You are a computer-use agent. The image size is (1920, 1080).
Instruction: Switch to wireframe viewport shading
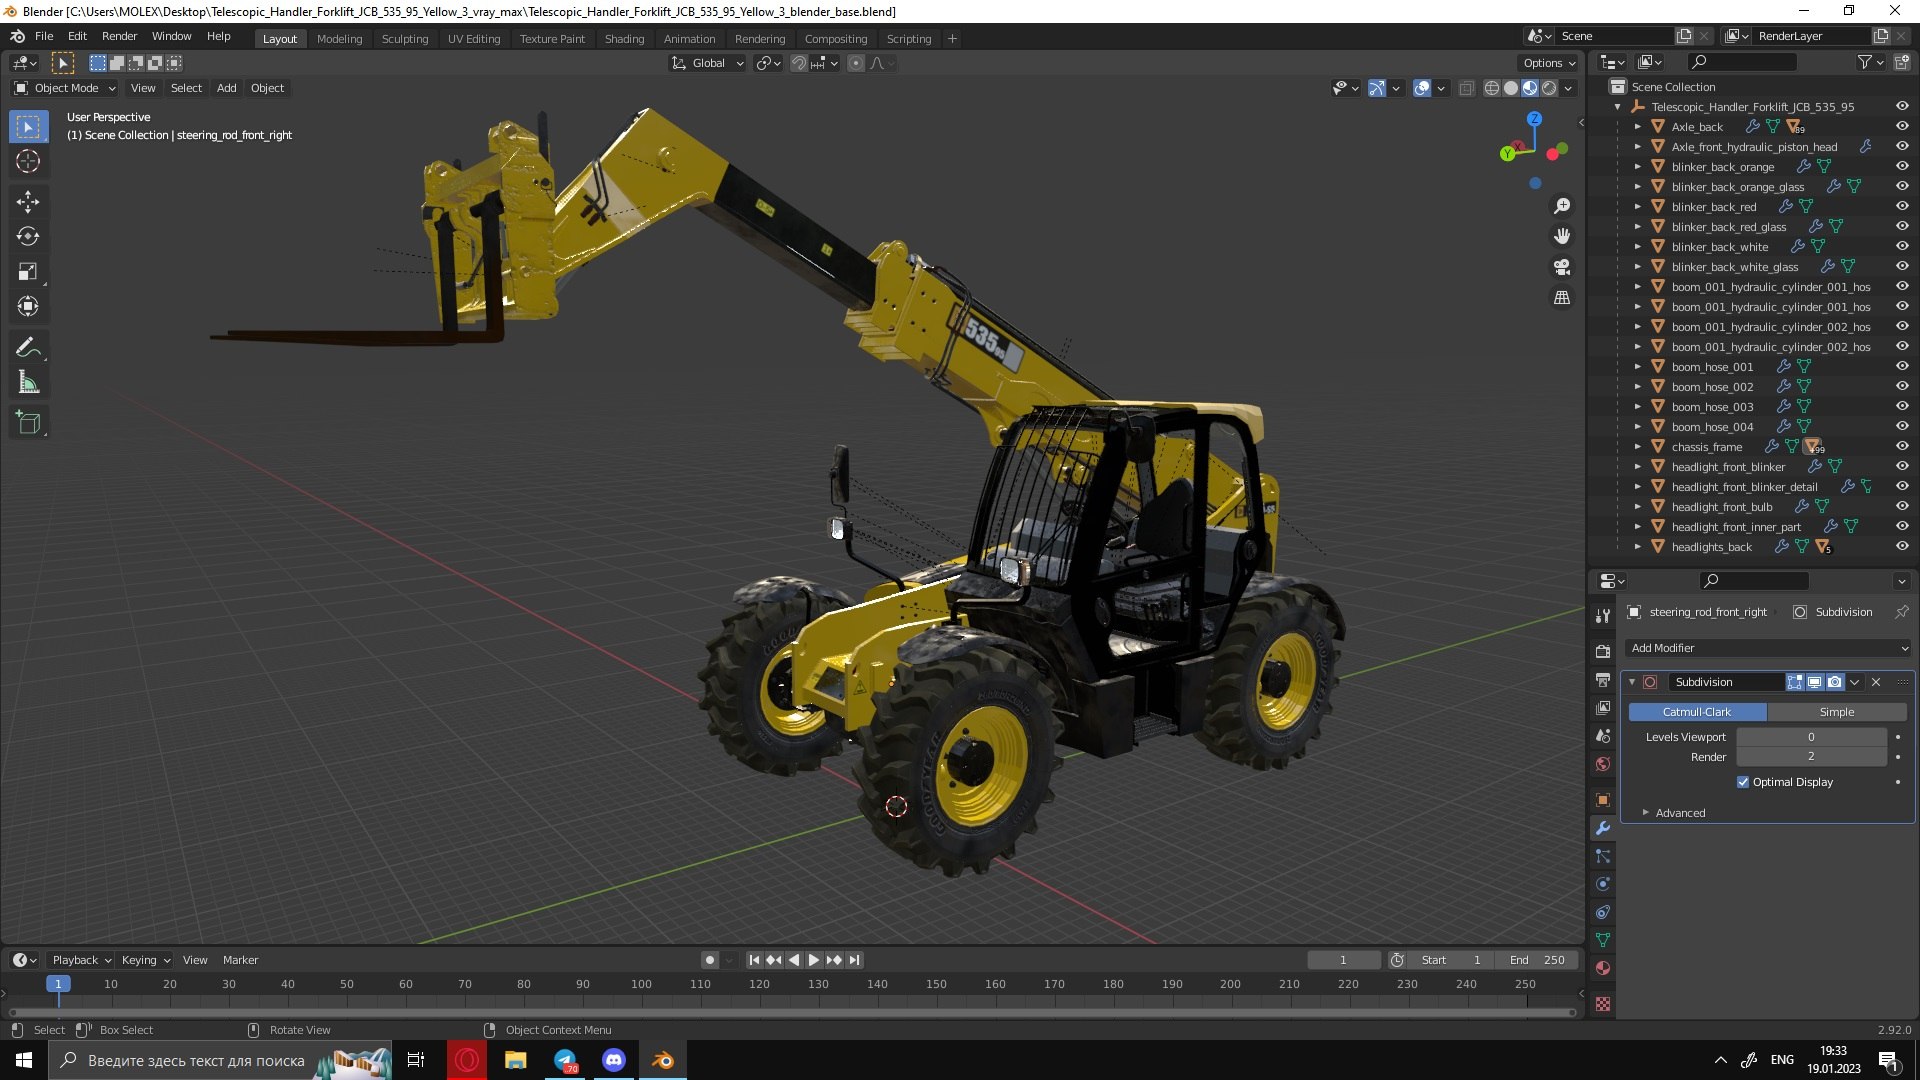1491,88
